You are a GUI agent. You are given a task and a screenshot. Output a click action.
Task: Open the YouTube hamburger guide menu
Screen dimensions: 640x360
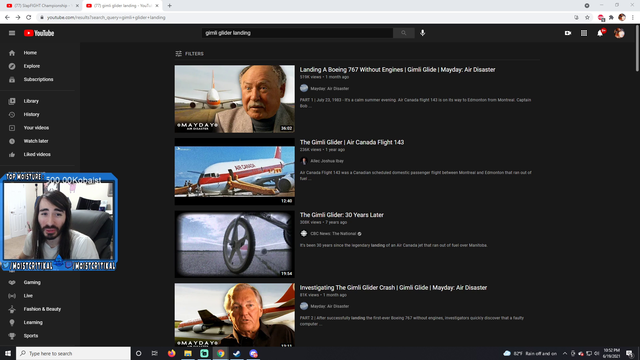click(12, 33)
